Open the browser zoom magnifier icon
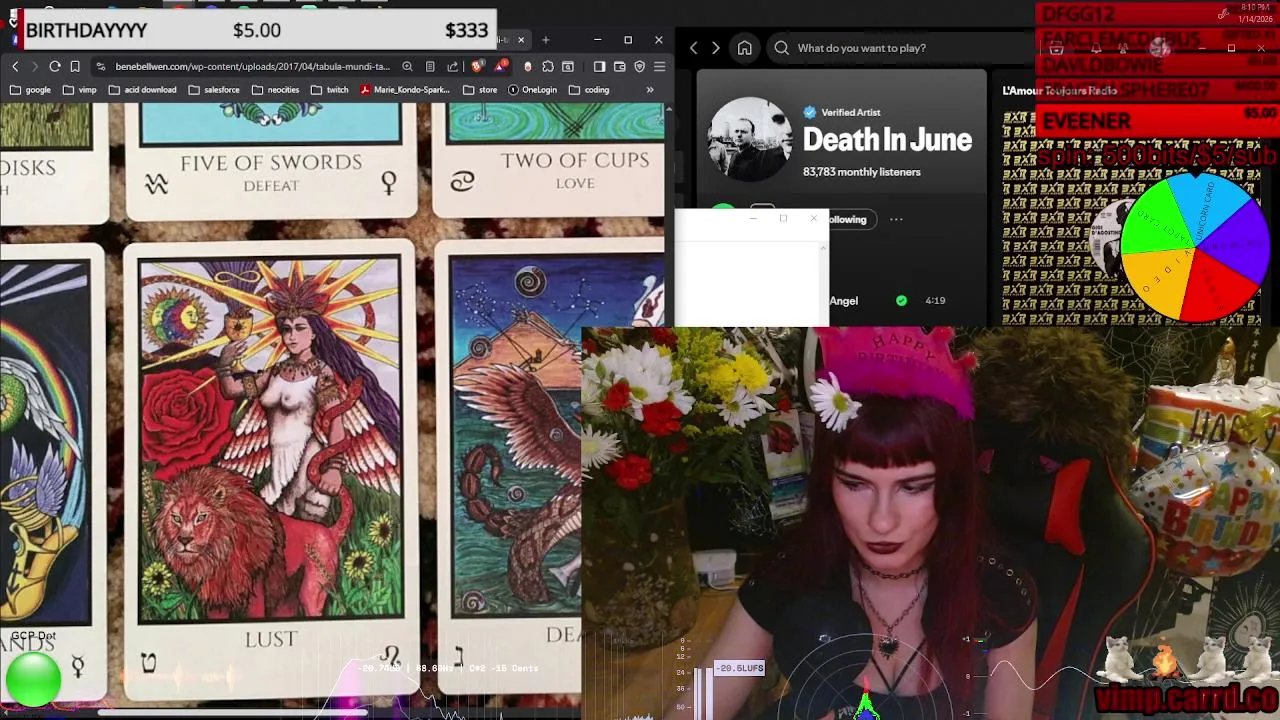 (x=407, y=66)
